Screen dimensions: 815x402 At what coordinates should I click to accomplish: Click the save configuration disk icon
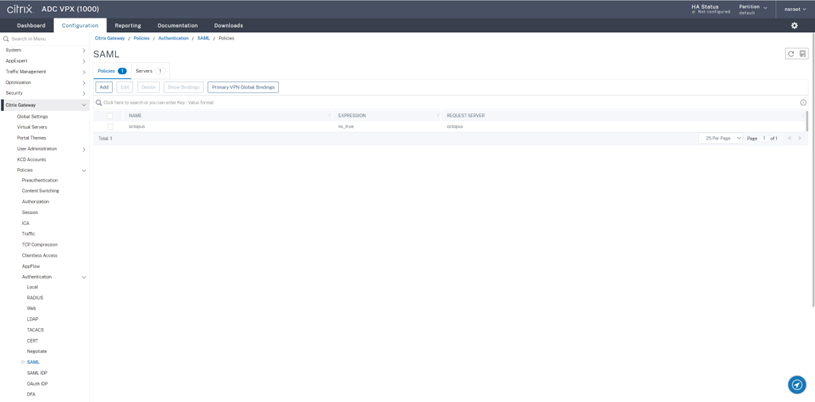pos(803,54)
